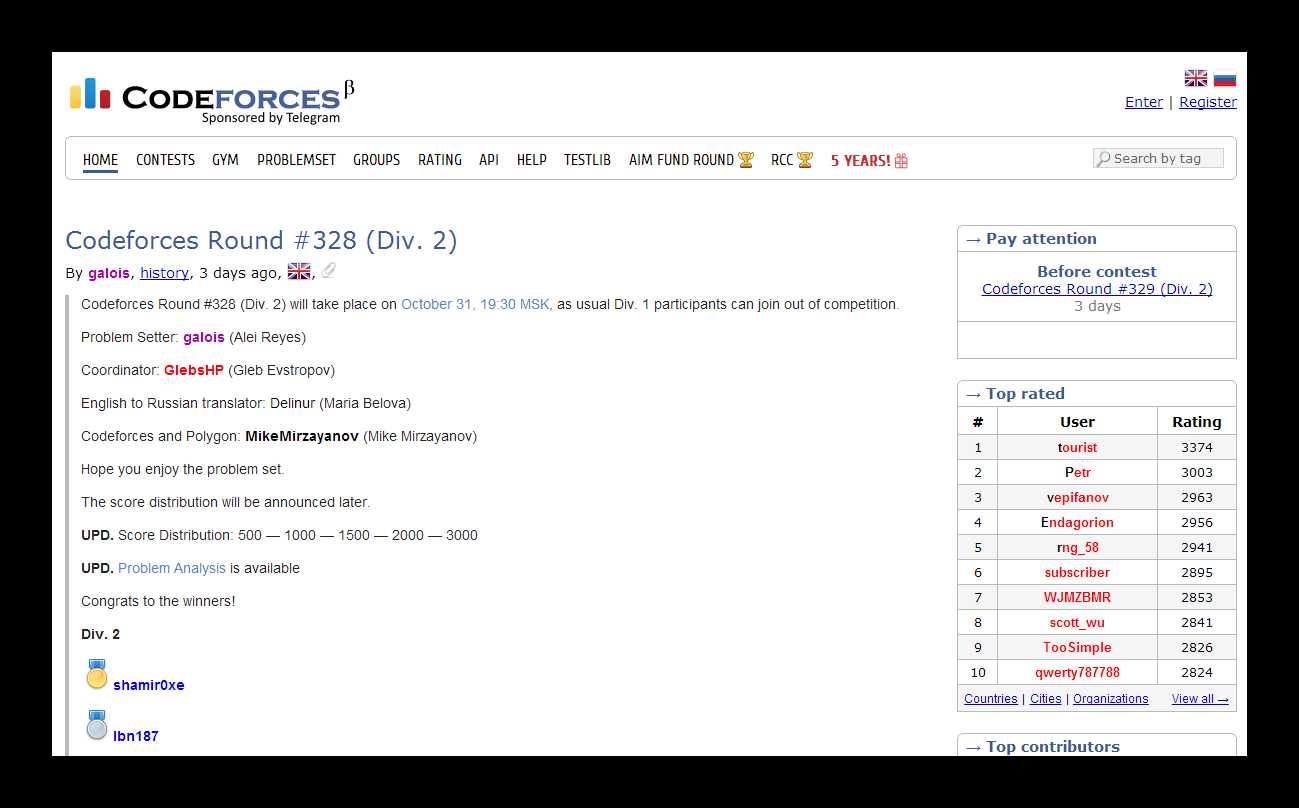
Task: Click the gold medal icon near shamir0xe
Action: [x=96, y=675]
